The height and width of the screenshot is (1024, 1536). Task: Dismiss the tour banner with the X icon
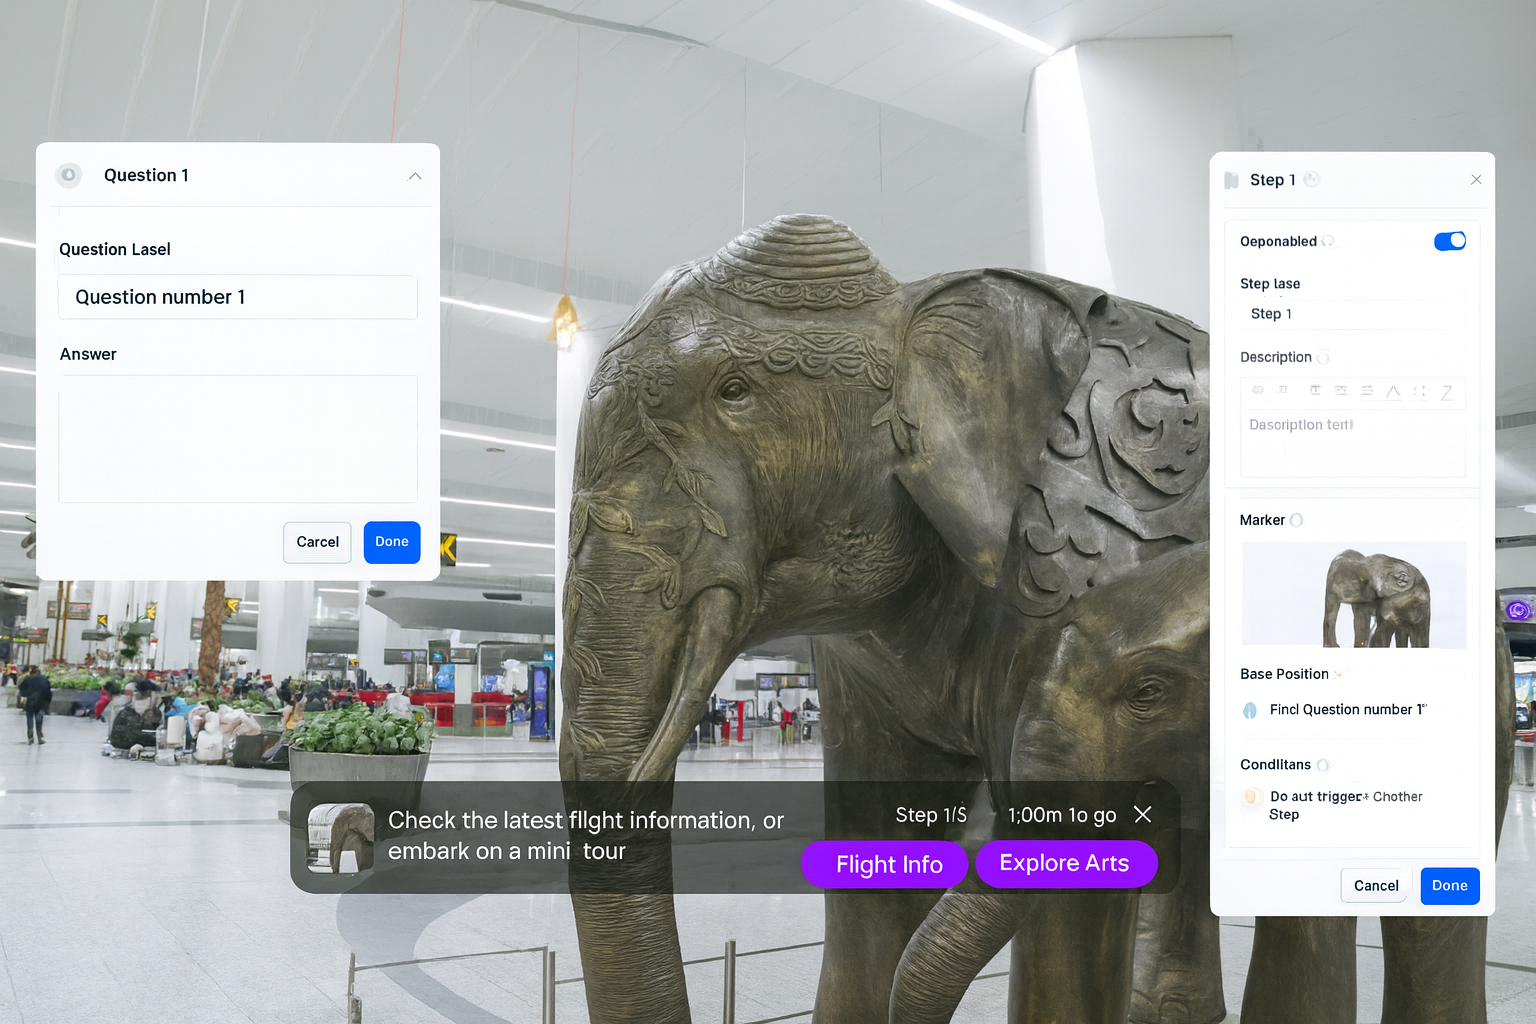pos(1143,814)
